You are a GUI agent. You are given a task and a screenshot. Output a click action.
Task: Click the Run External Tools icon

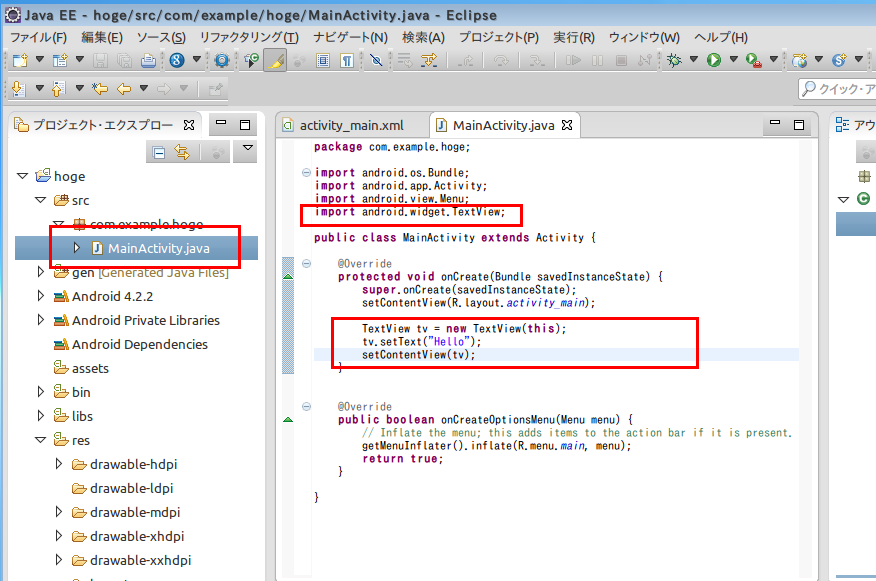[x=754, y=60]
